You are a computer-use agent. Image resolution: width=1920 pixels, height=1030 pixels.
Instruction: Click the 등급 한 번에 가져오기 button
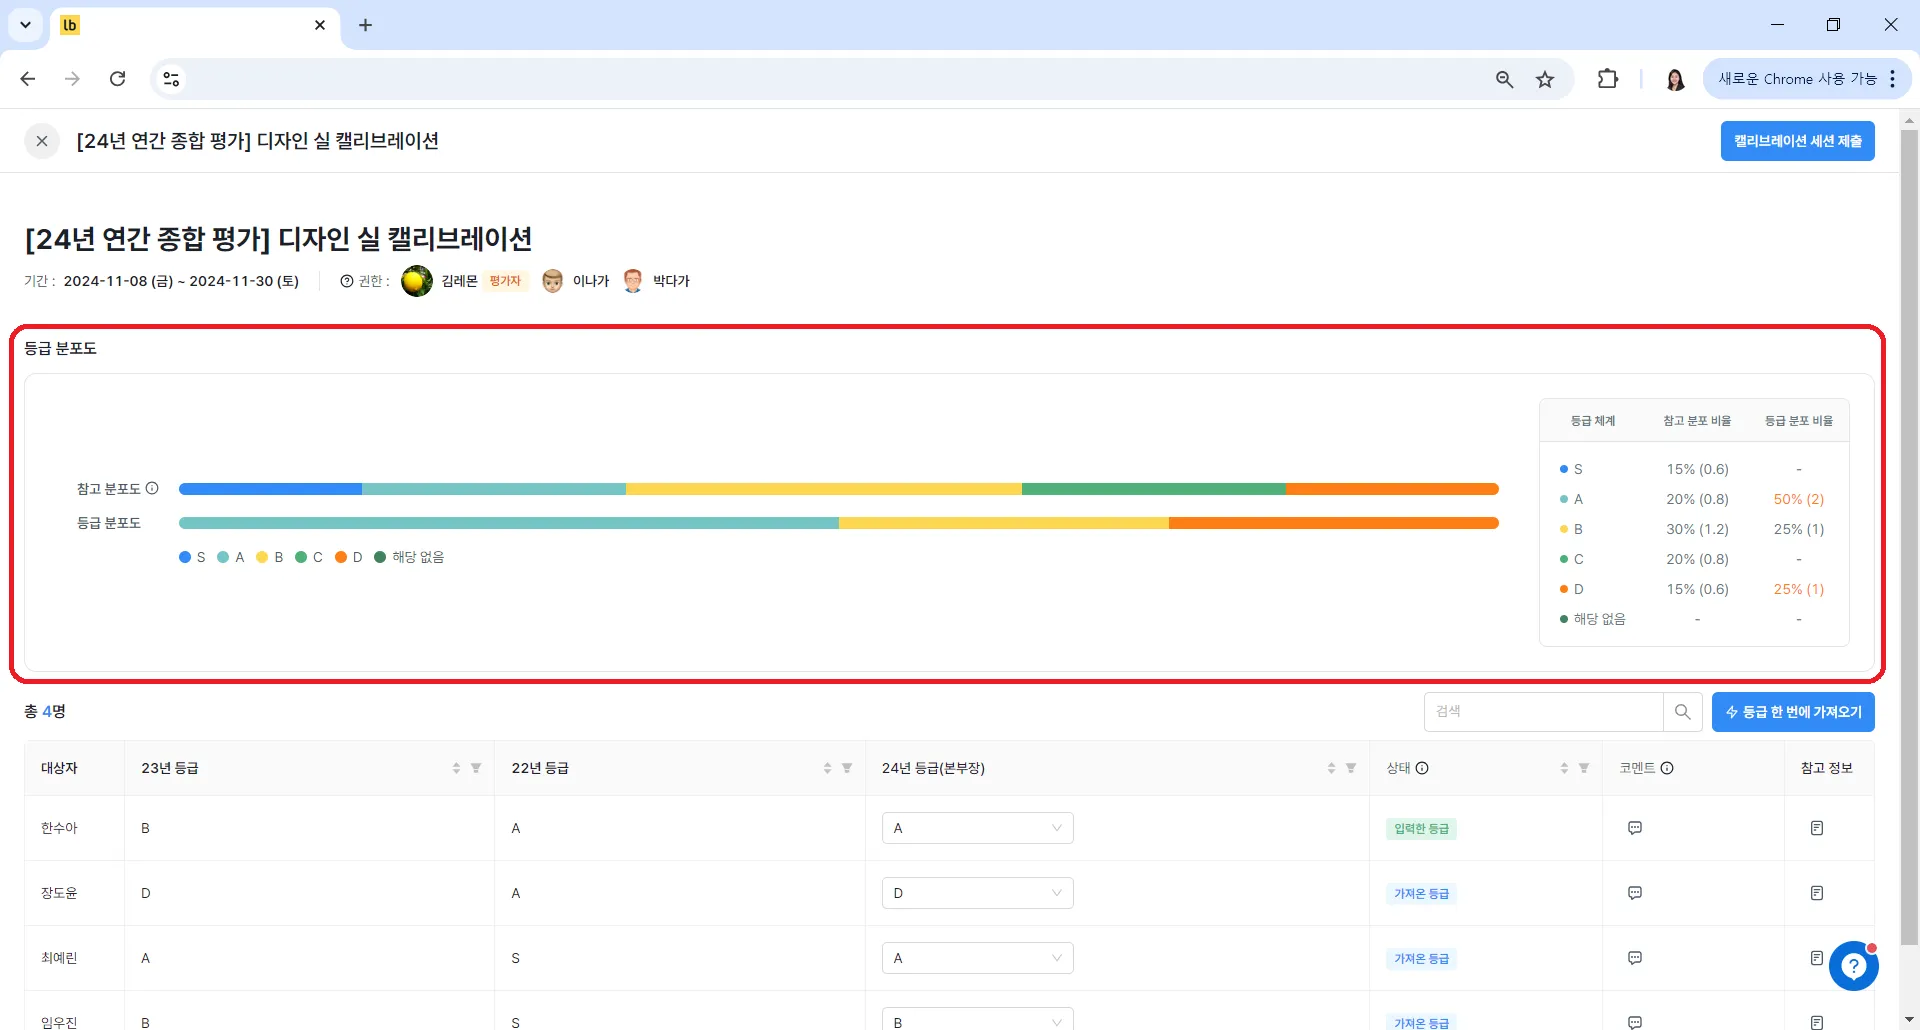point(1793,712)
